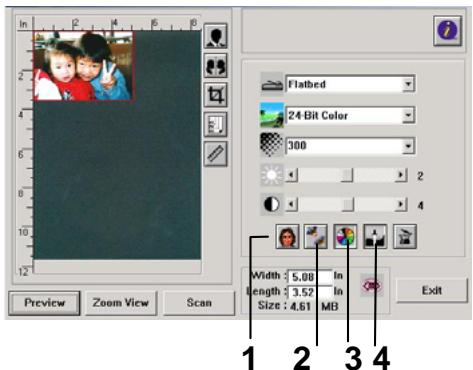Select the Auto-crop preview icon
Screen dimensions: 473x370
(215, 95)
